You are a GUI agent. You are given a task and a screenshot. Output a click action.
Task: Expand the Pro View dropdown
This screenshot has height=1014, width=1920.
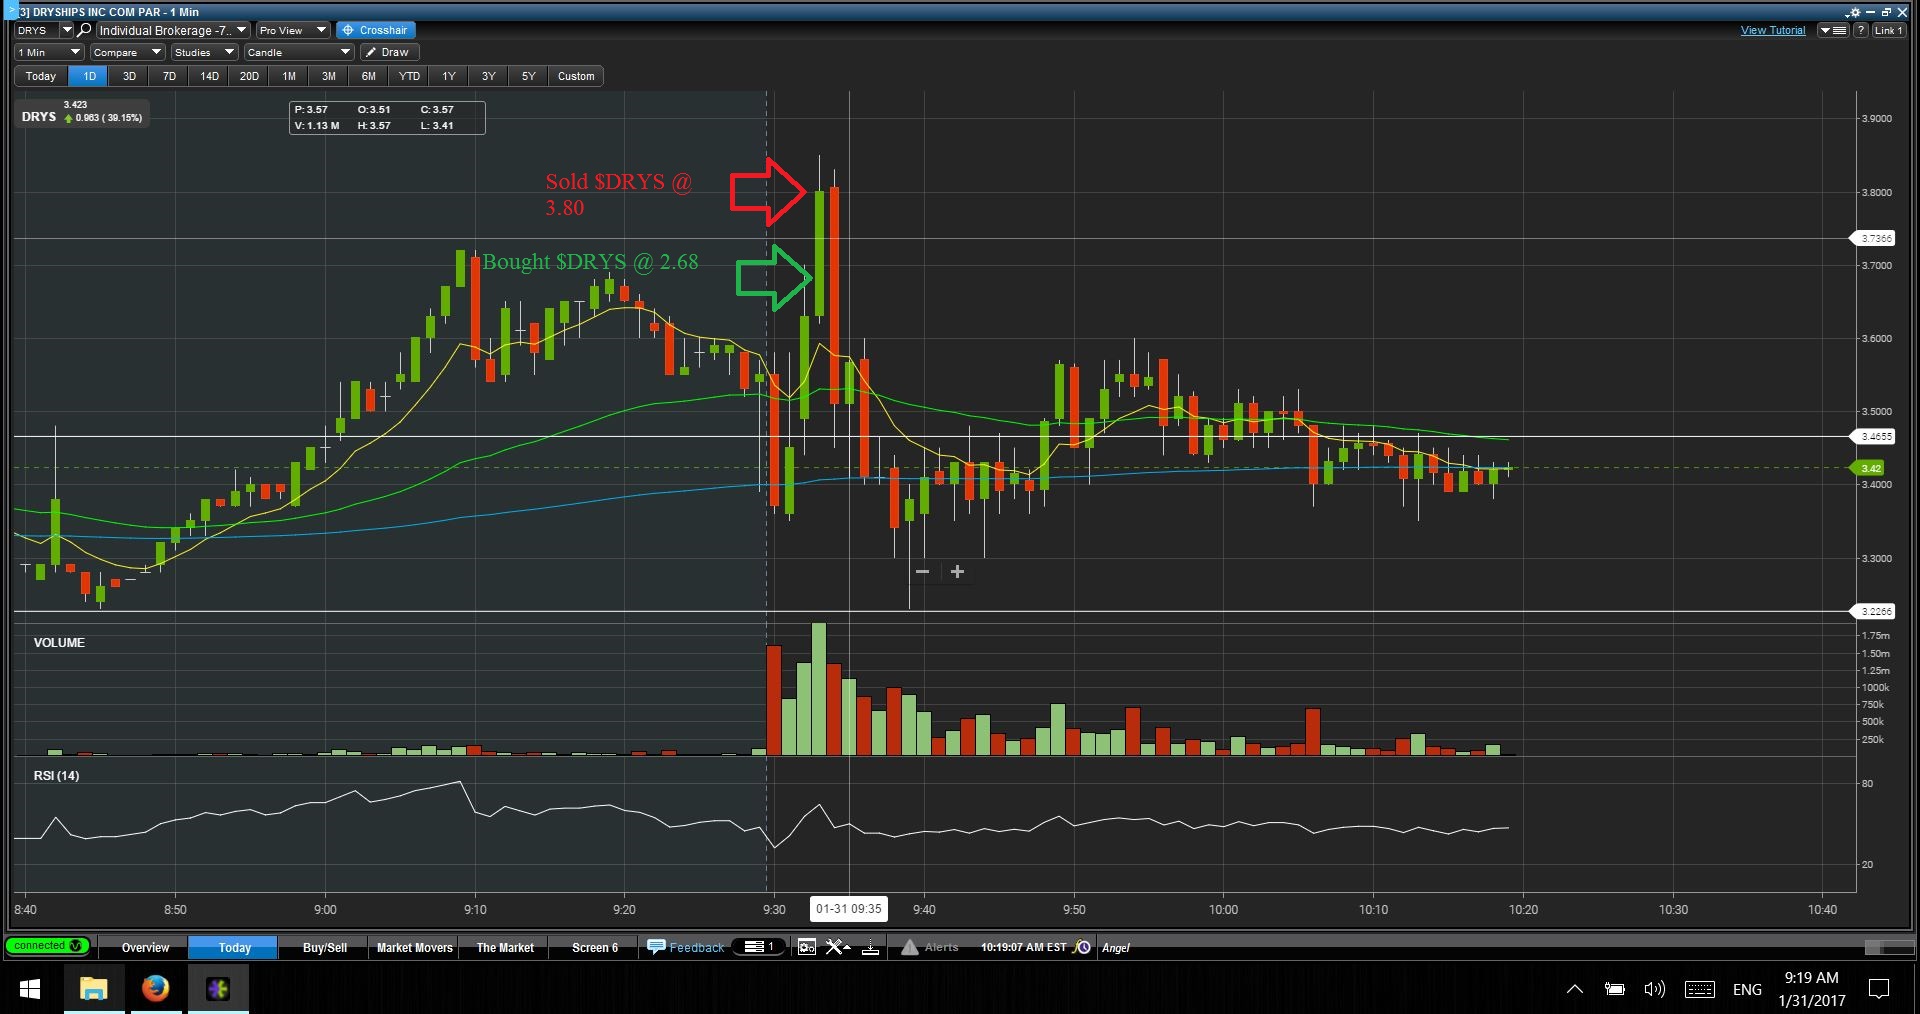292,30
